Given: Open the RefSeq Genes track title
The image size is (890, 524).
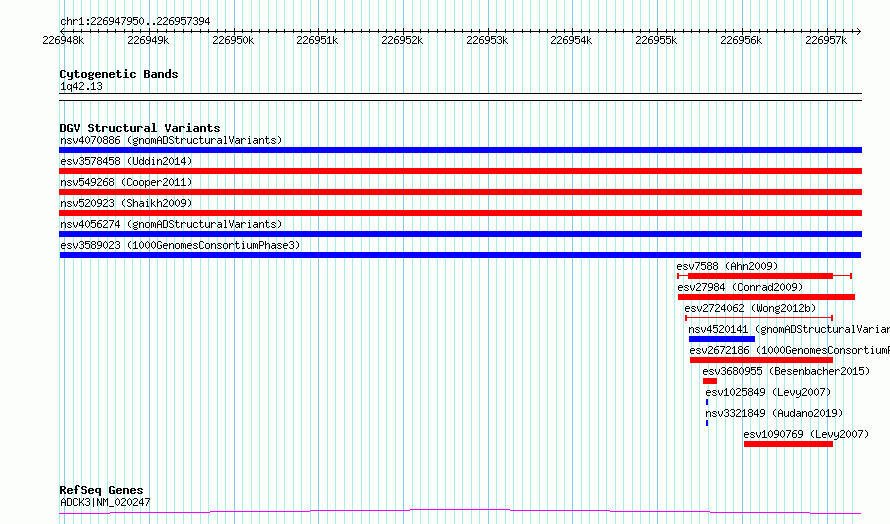Looking at the screenshot, I should [102, 490].
